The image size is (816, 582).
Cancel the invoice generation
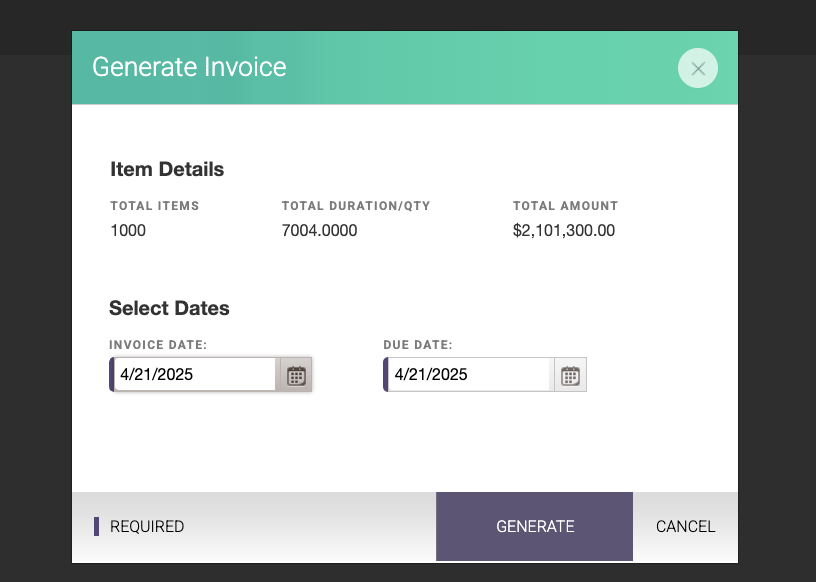tap(685, 526)
